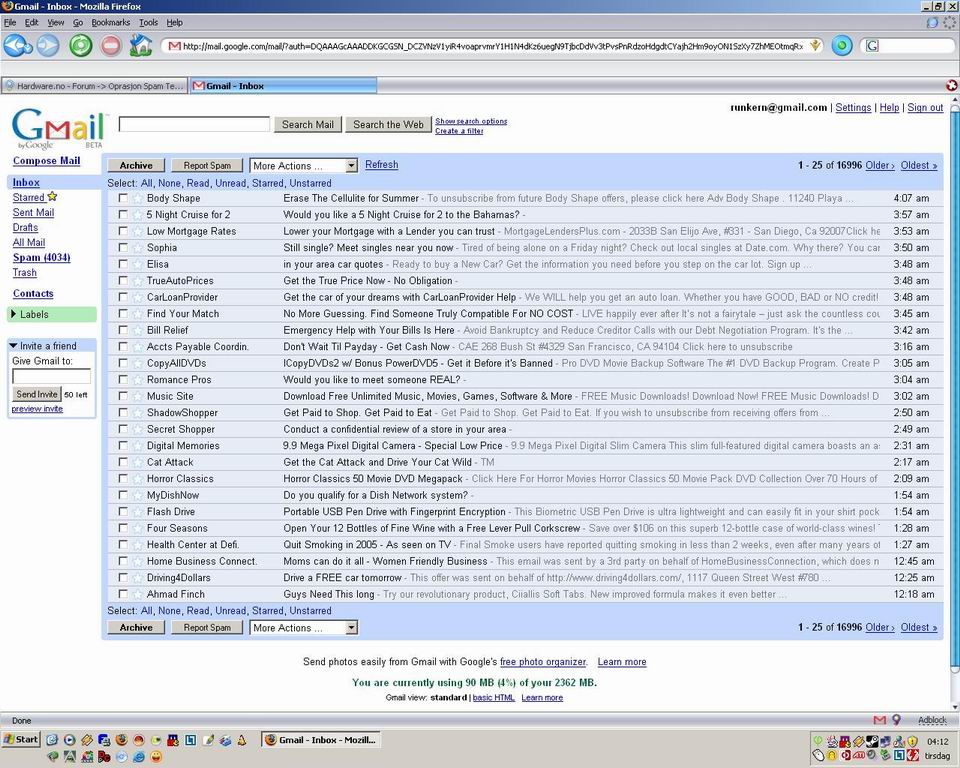Image resolution: width=960 pixels, height=768 pixels.
Task: Click the yellow arrow at address bar end
Action: tap(815, 46)
